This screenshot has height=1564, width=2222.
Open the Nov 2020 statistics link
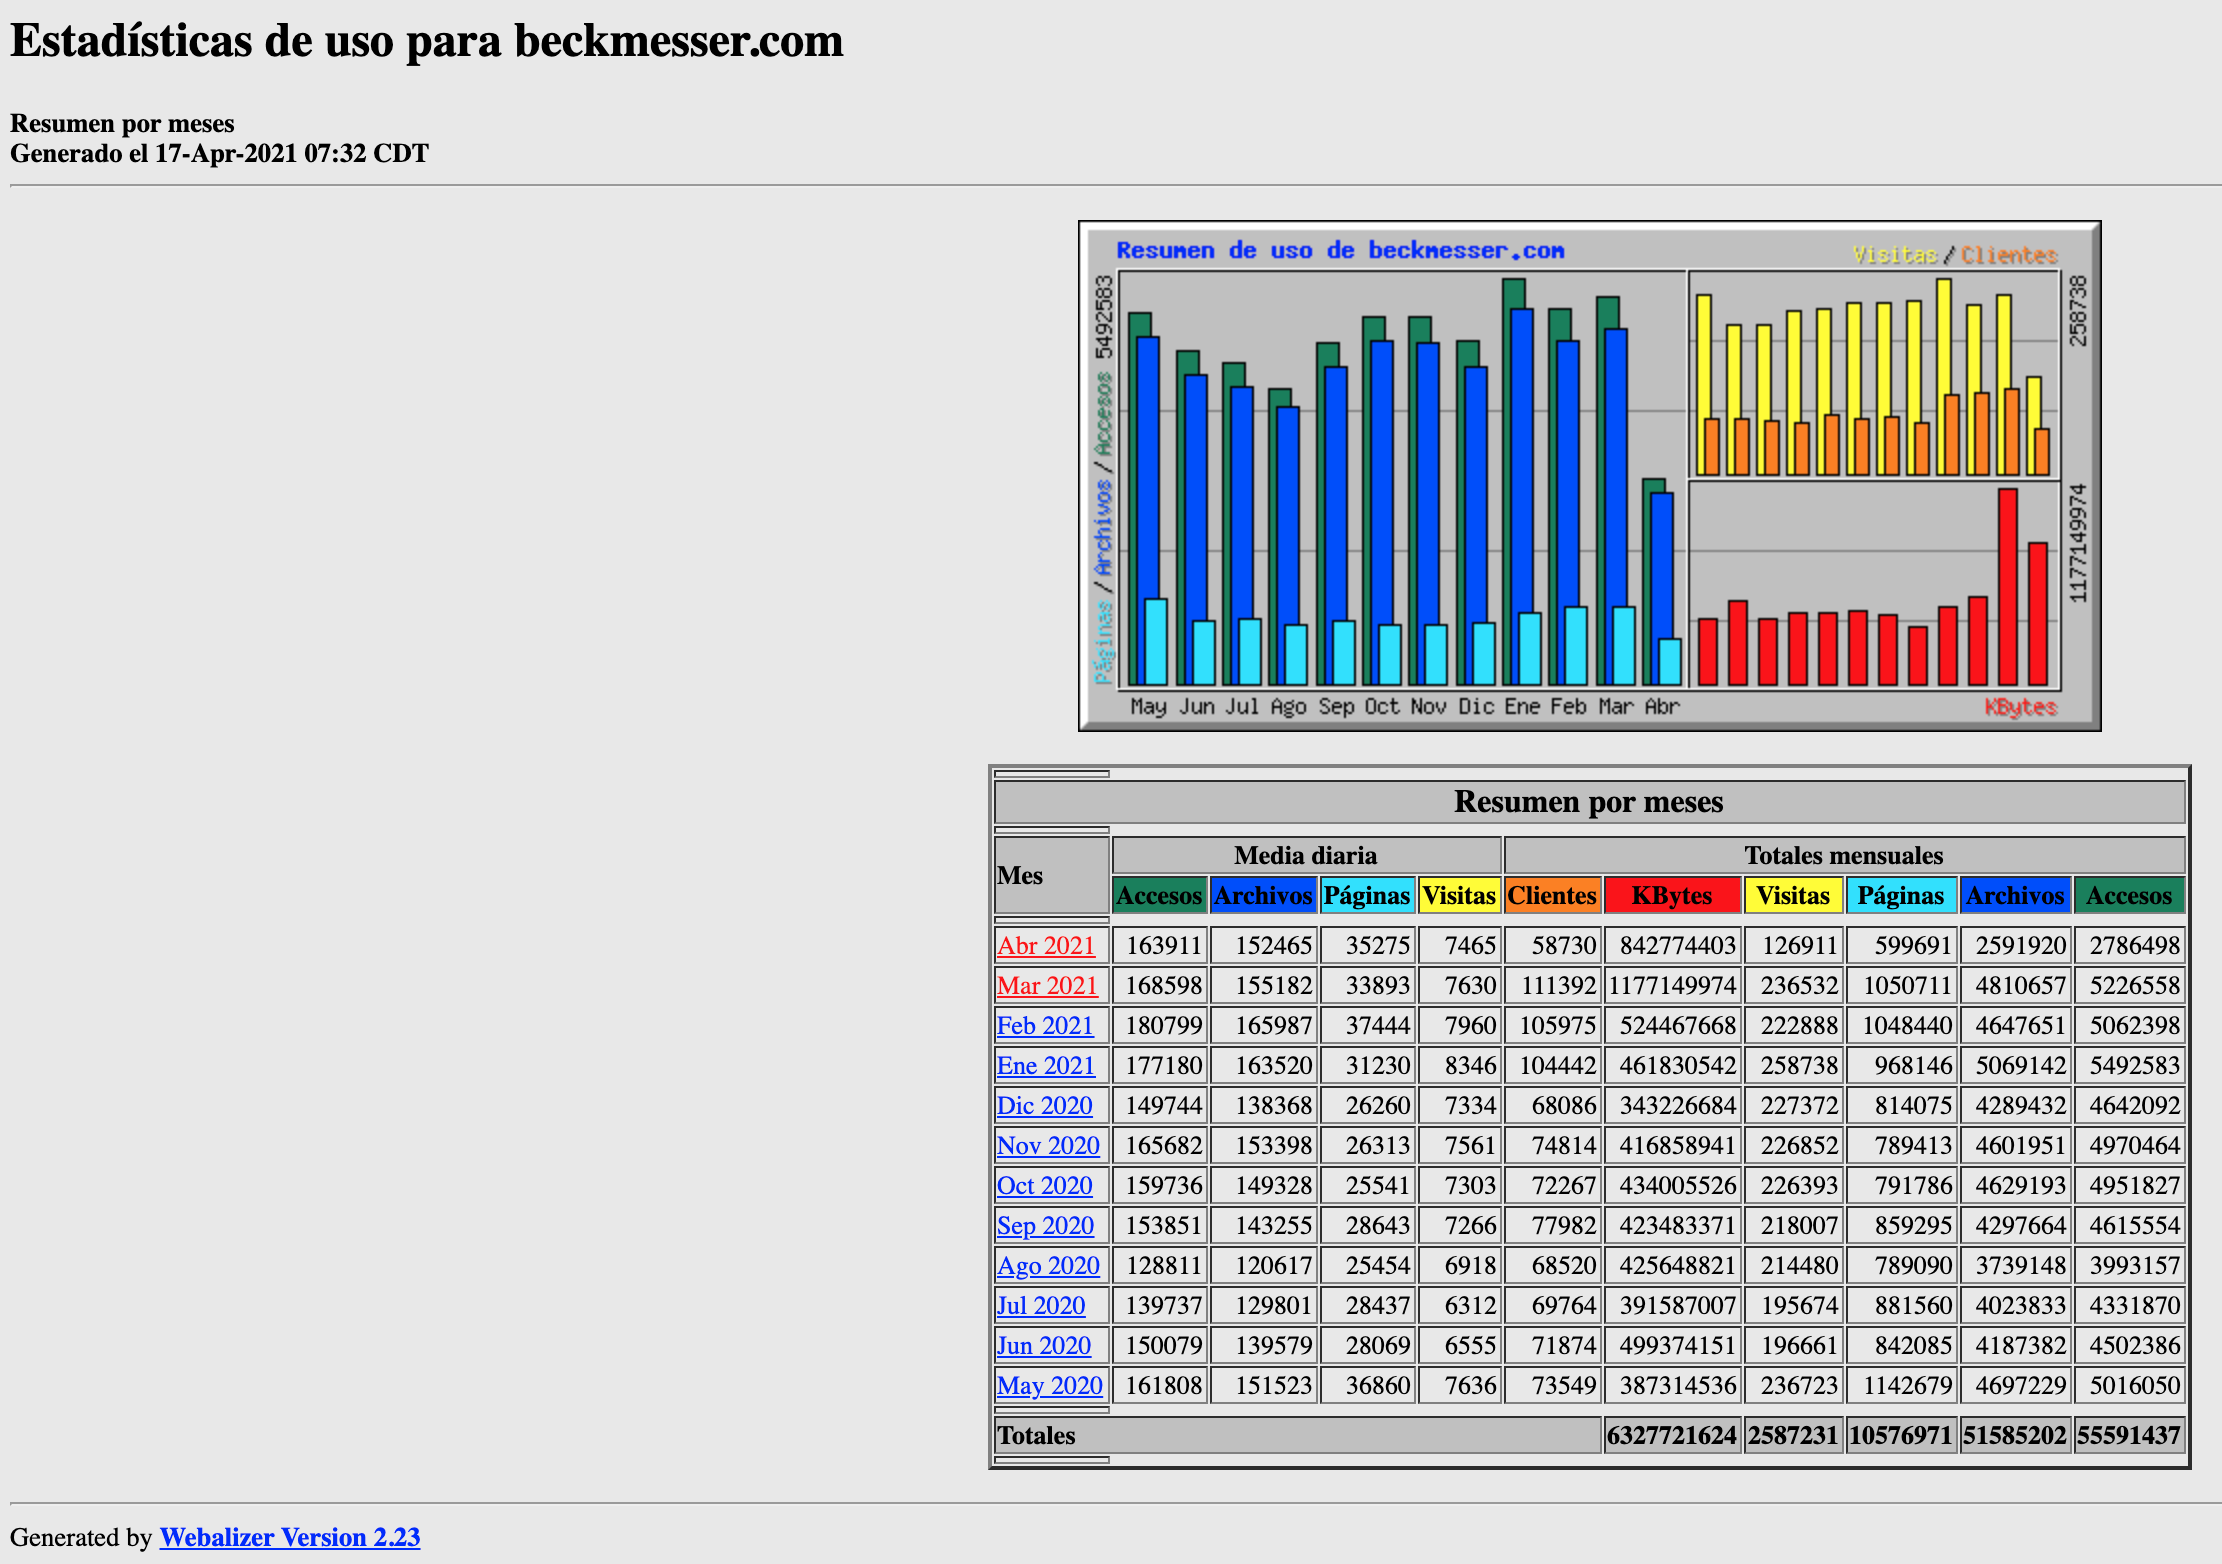pyautogui.click(x=1048, y=1145)
